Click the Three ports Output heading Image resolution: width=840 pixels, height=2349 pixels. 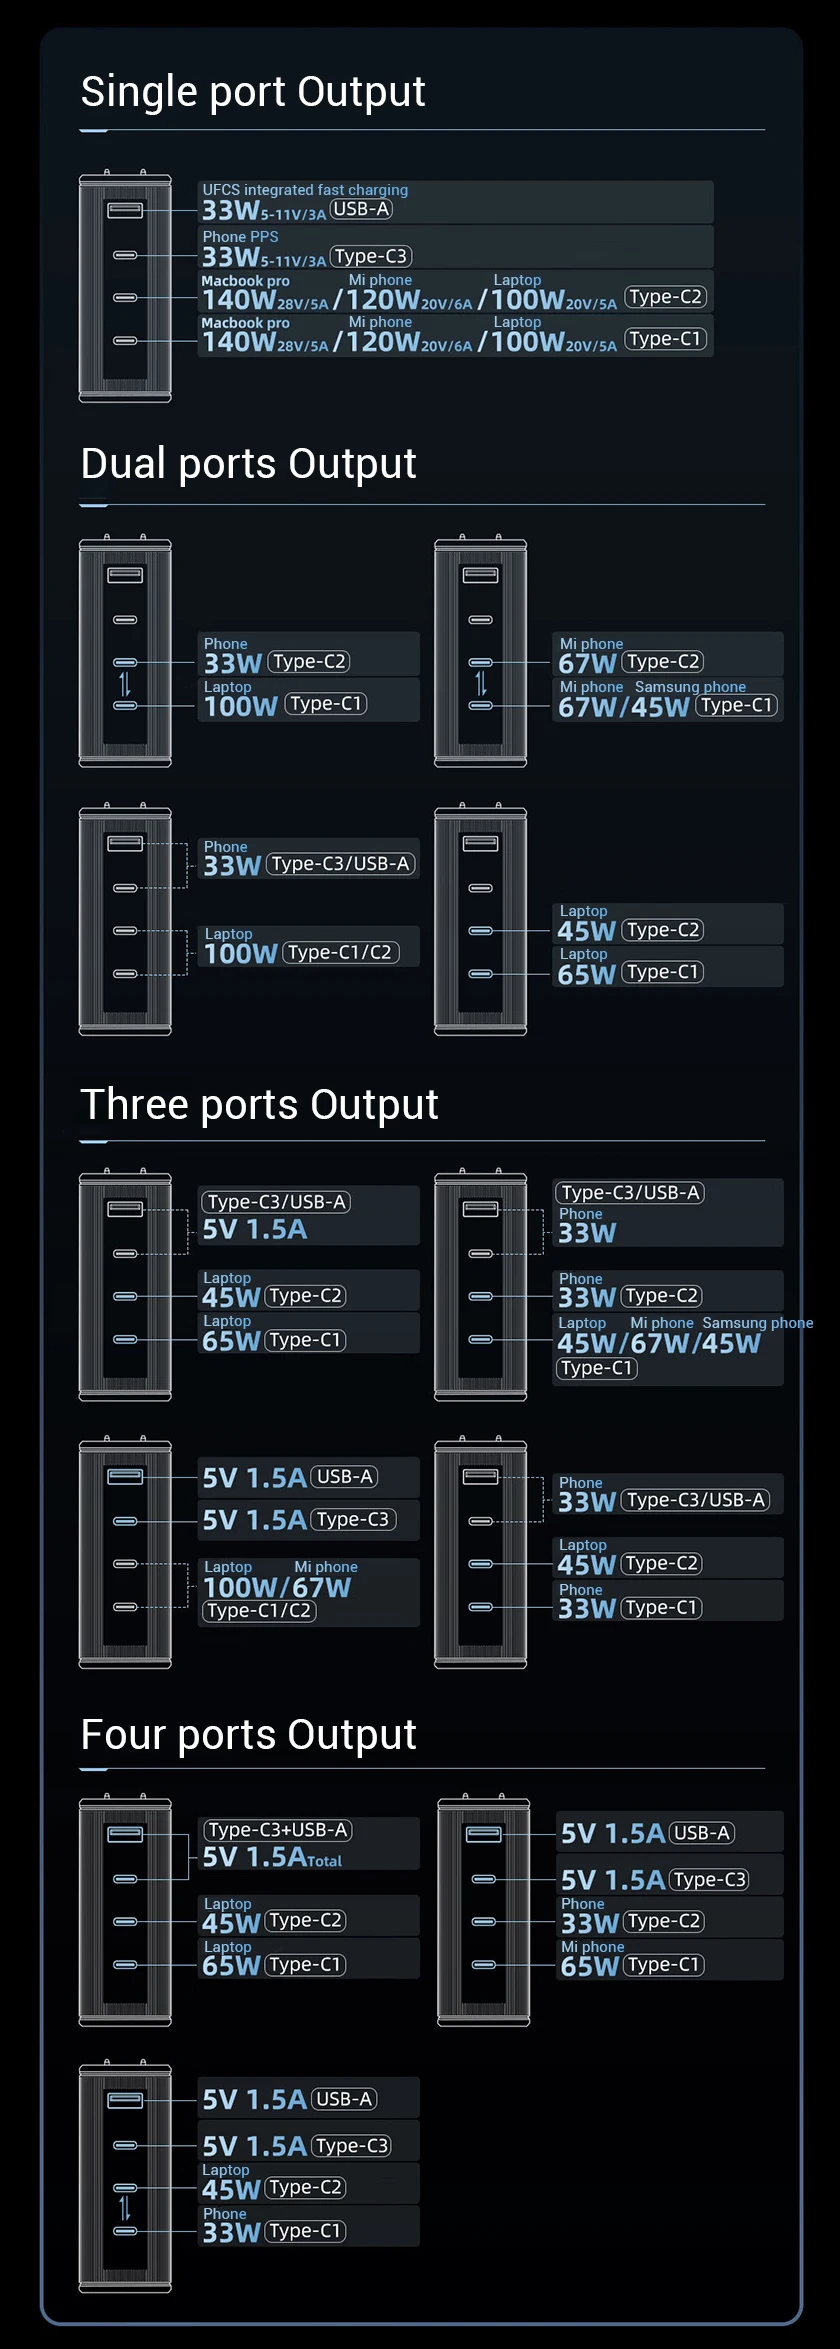tap(259, 1104)
